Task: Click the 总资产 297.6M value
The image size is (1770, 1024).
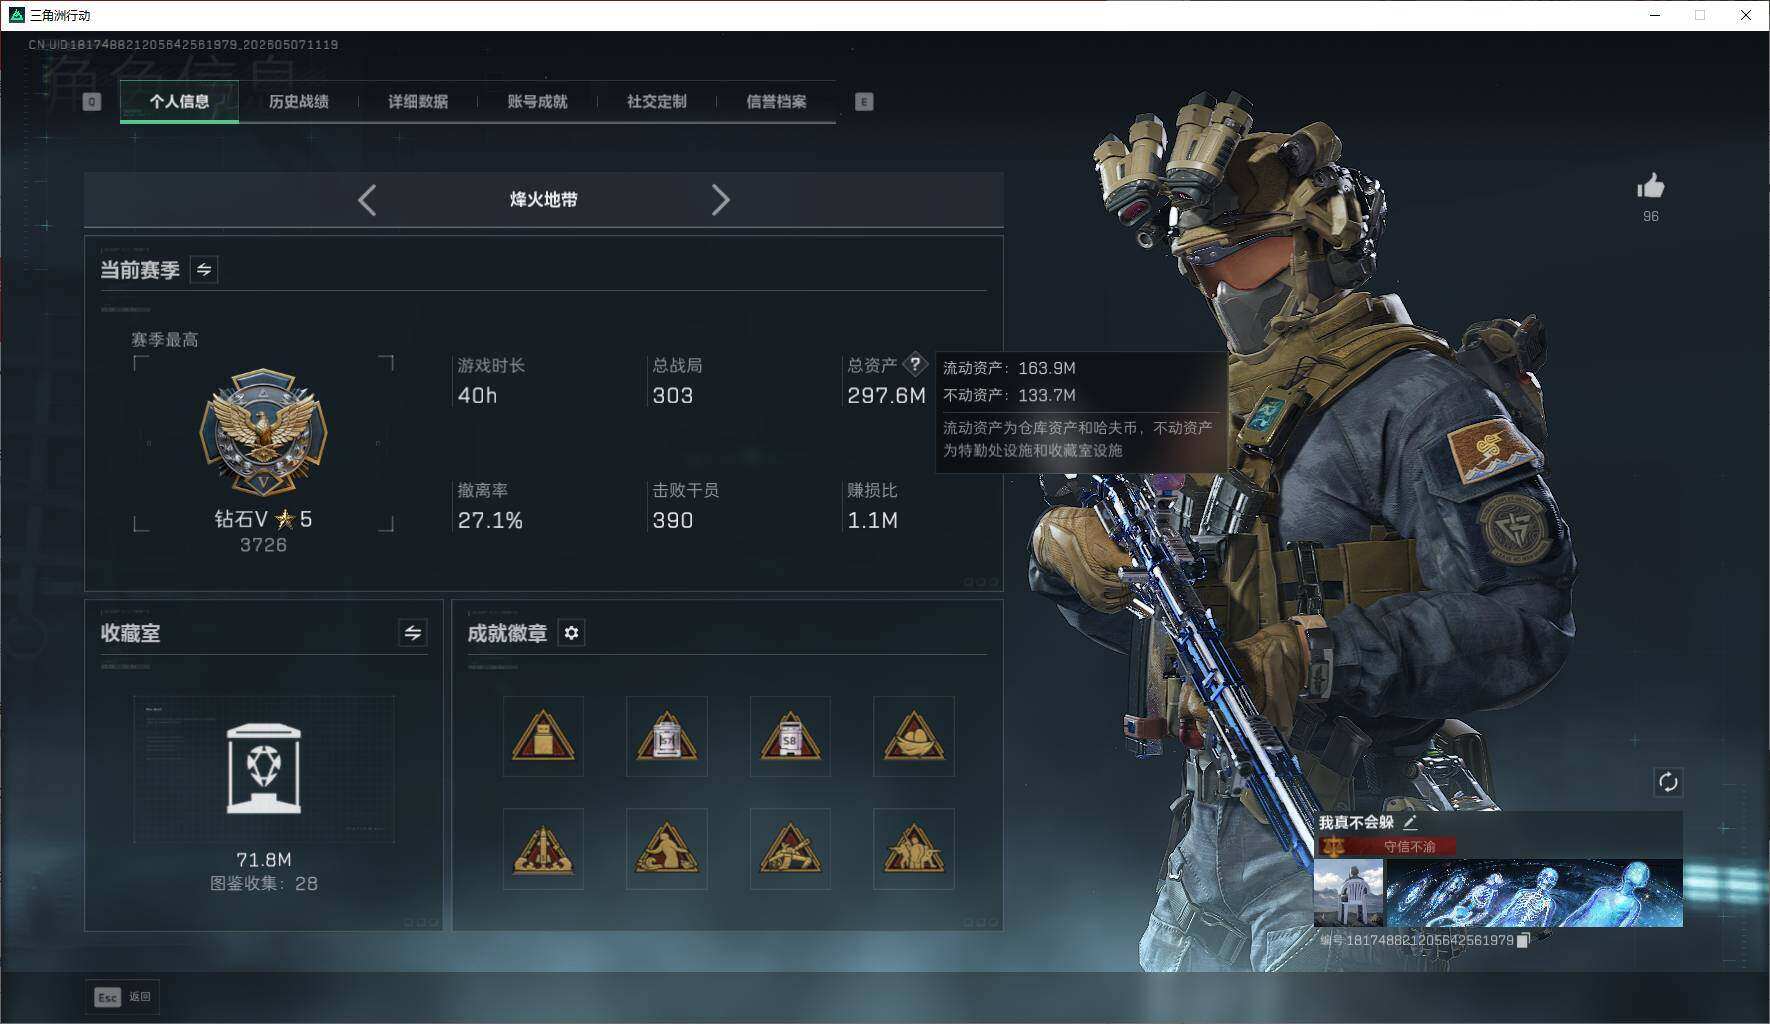Action: tap(887, 396)
